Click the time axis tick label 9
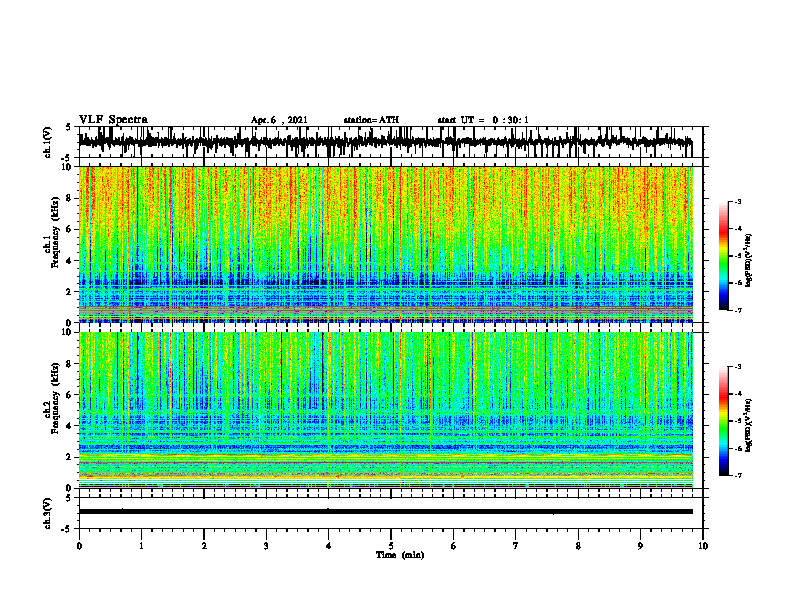The height and width of the screenshot is (612, 792). click(x=640, y=546)
